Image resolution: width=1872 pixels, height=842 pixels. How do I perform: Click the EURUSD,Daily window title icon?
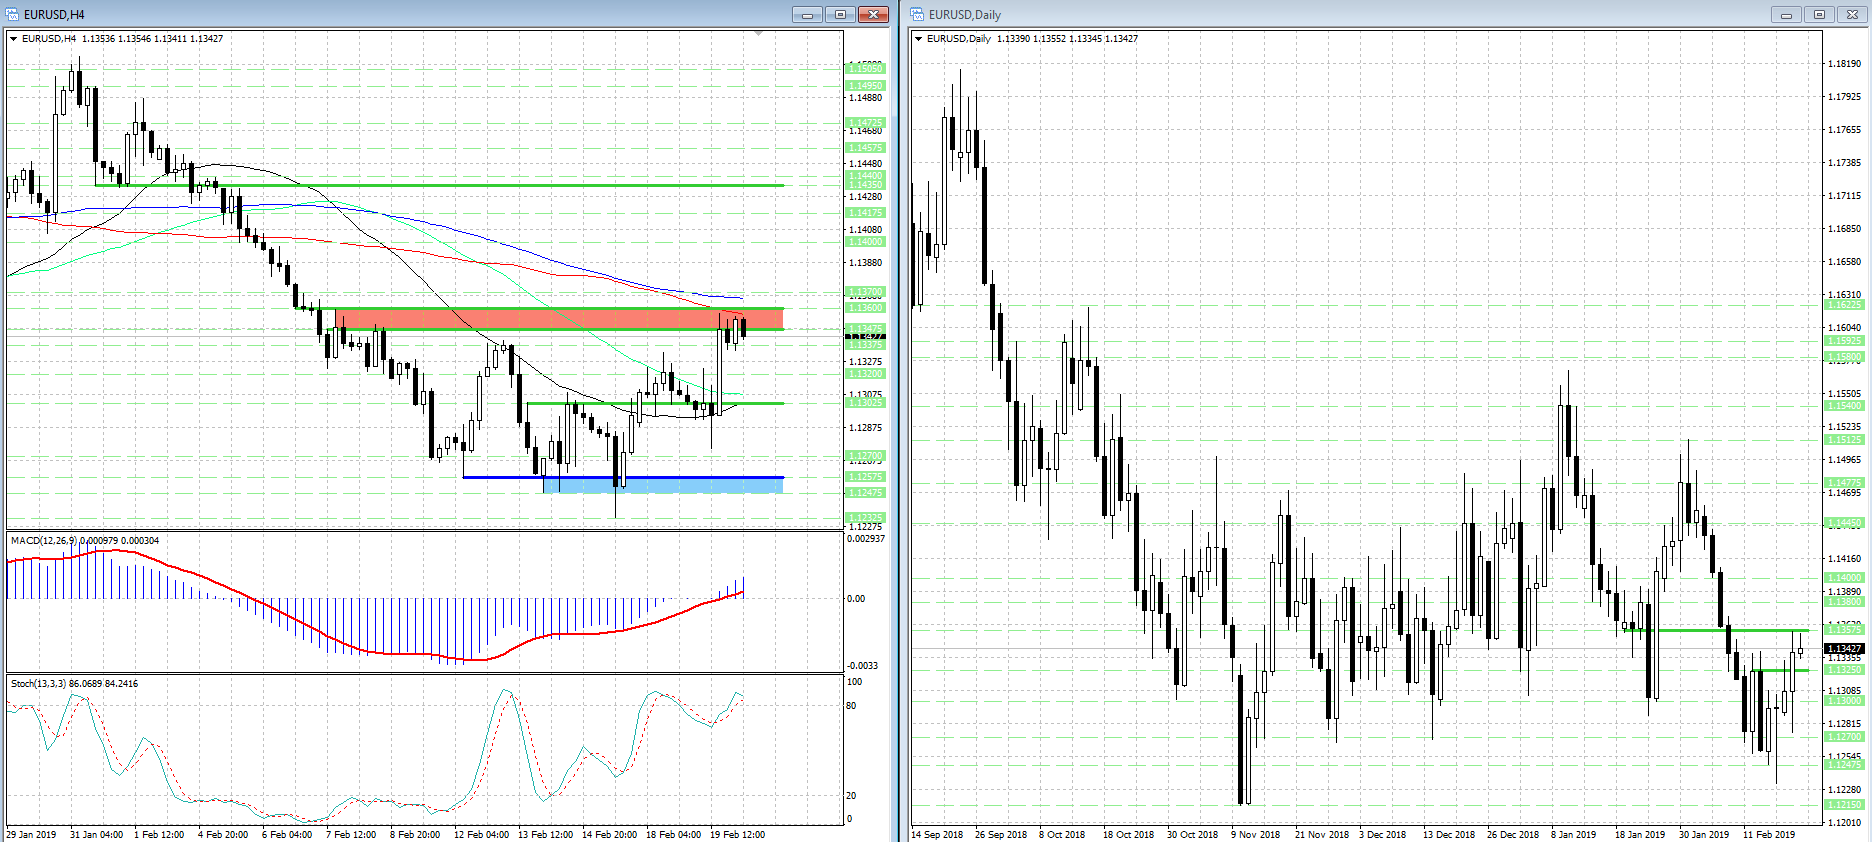click(x=917, y=14)
